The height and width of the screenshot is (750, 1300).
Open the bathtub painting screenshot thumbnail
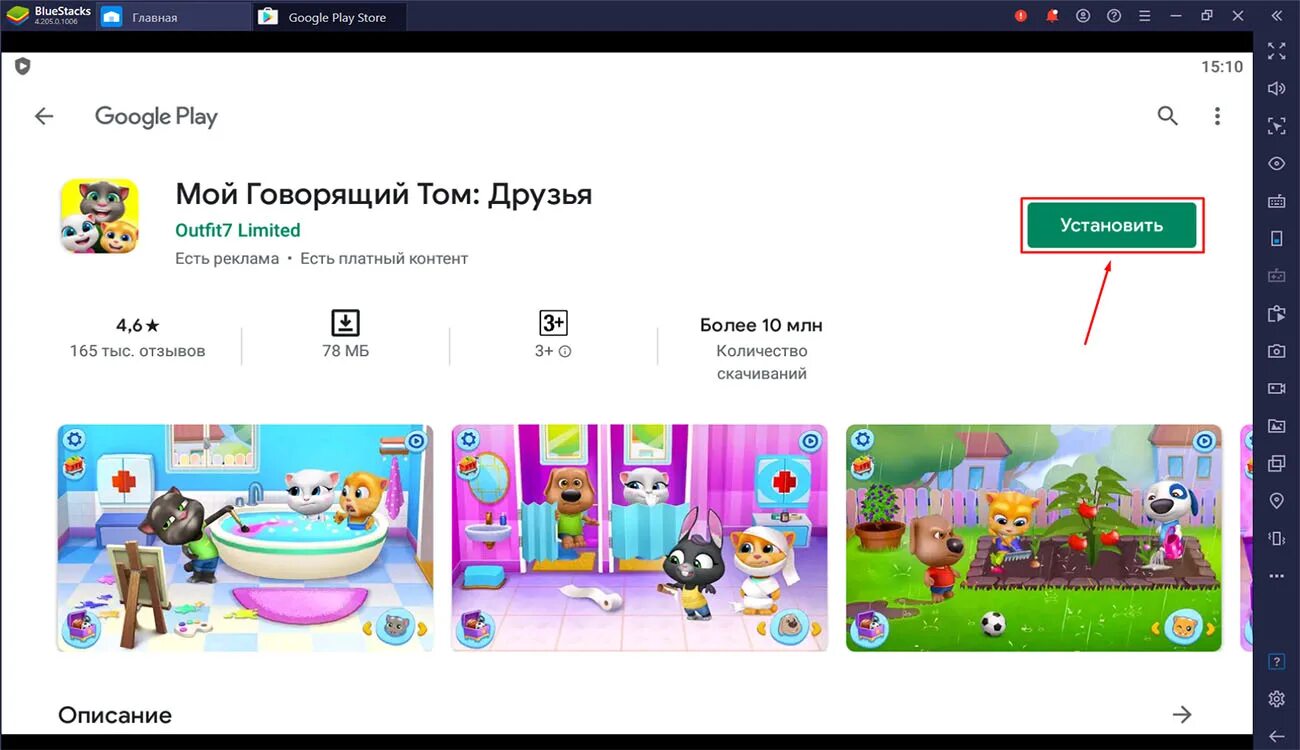coord(245,538)
